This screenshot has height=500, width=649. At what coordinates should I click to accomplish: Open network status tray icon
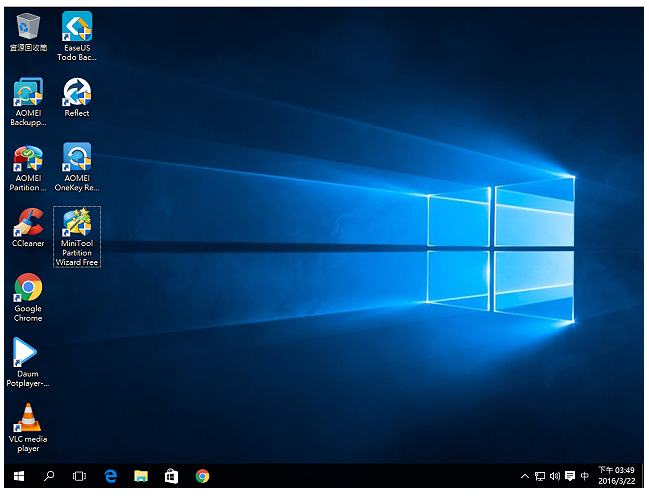point(540,476)
